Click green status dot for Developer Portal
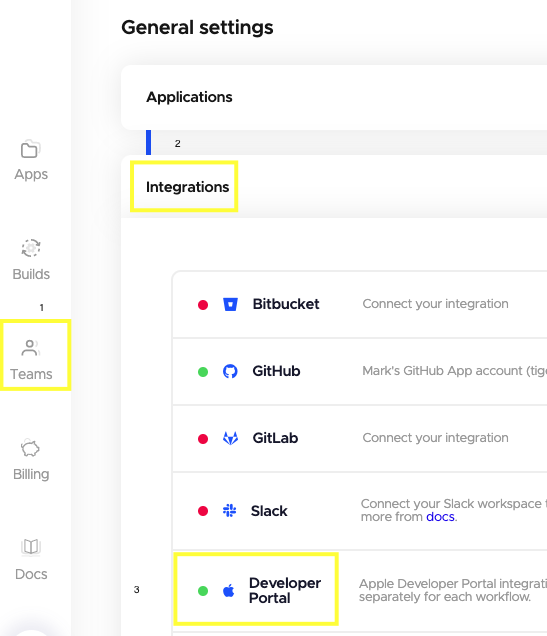547x636 pixels. [x=203, y=591]
